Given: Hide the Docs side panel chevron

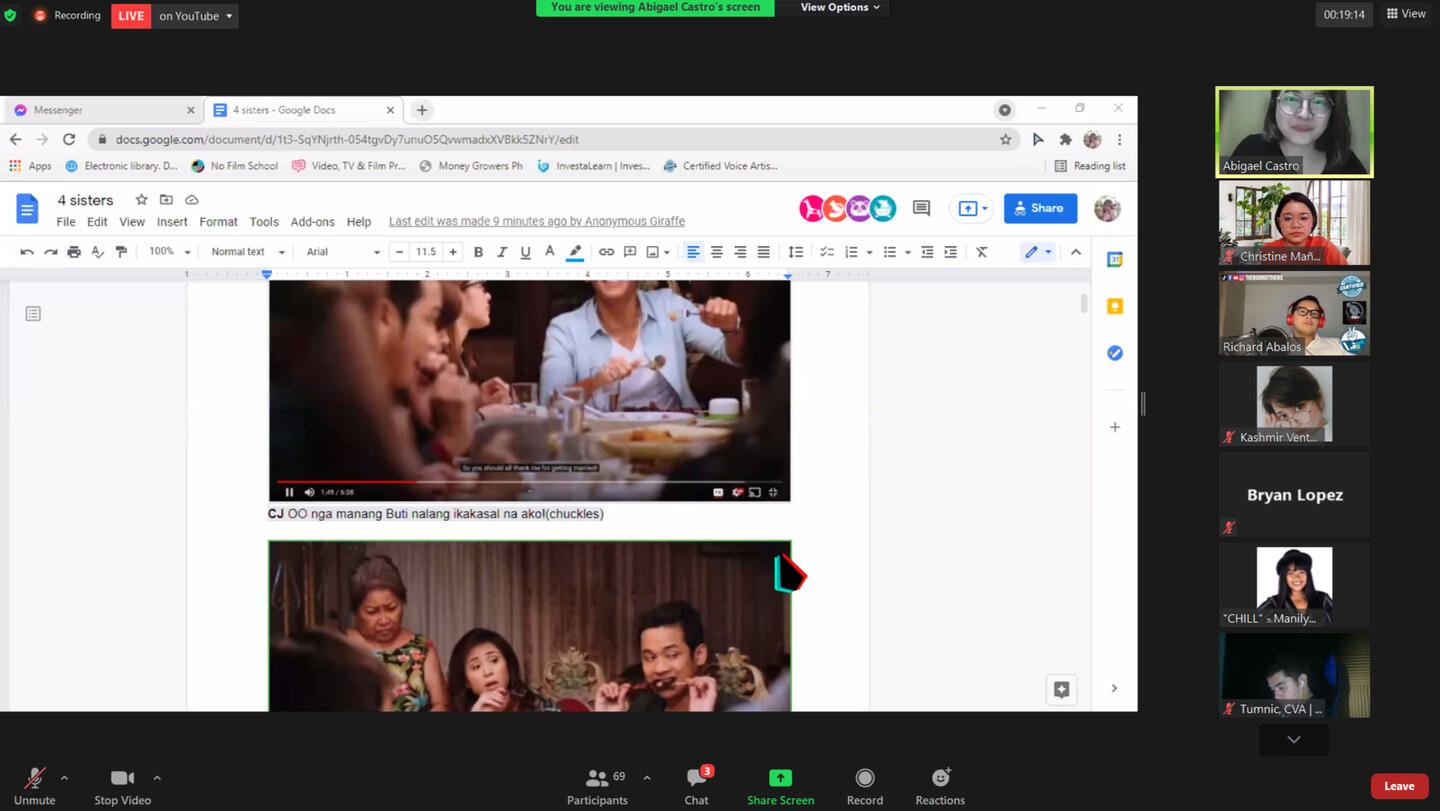Looking at the screenshot, I should pos(1114,688).
